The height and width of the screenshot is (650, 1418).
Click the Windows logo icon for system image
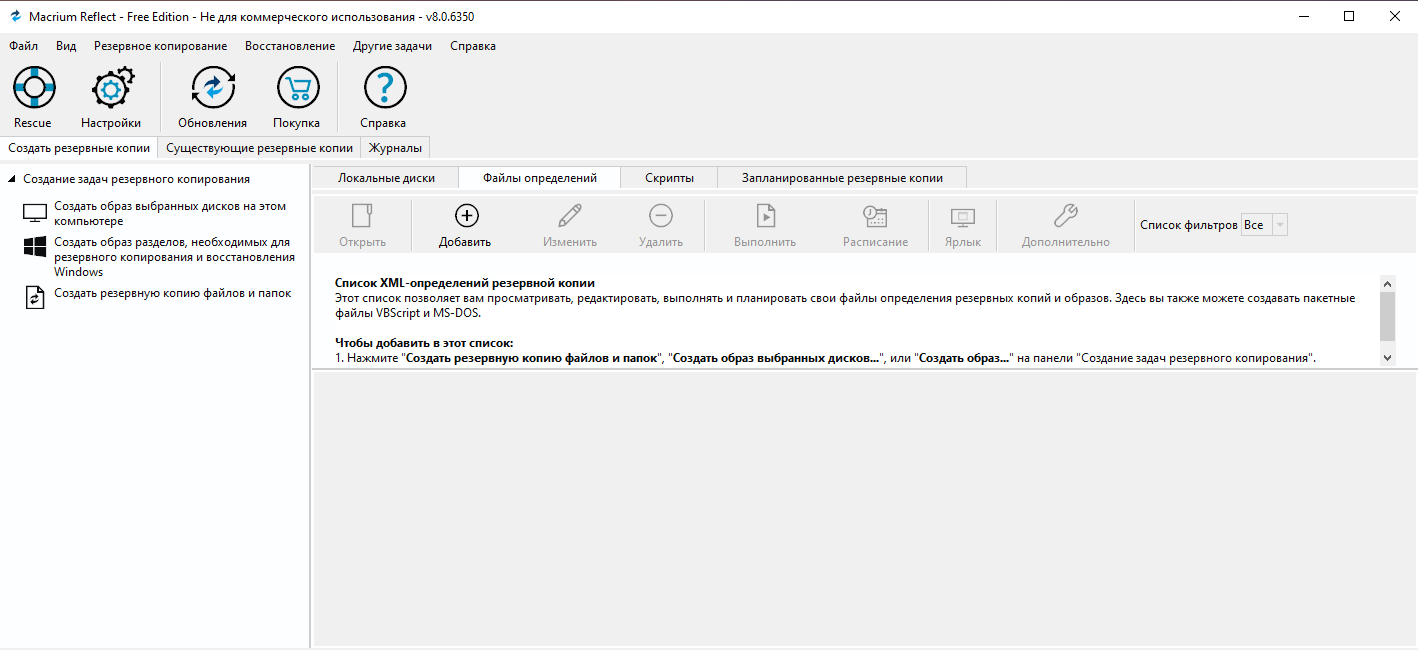click(x=35, y=247)
